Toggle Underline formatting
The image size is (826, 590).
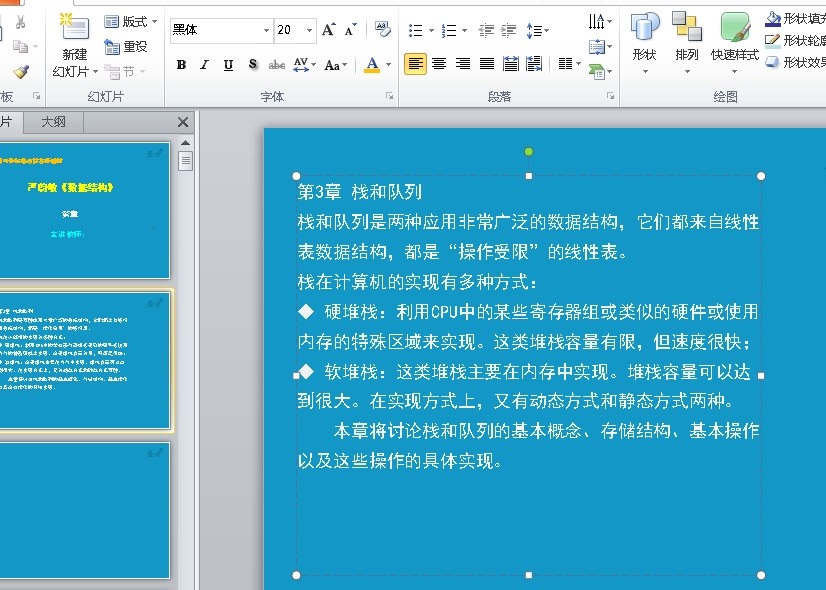[x=228, y=65]
